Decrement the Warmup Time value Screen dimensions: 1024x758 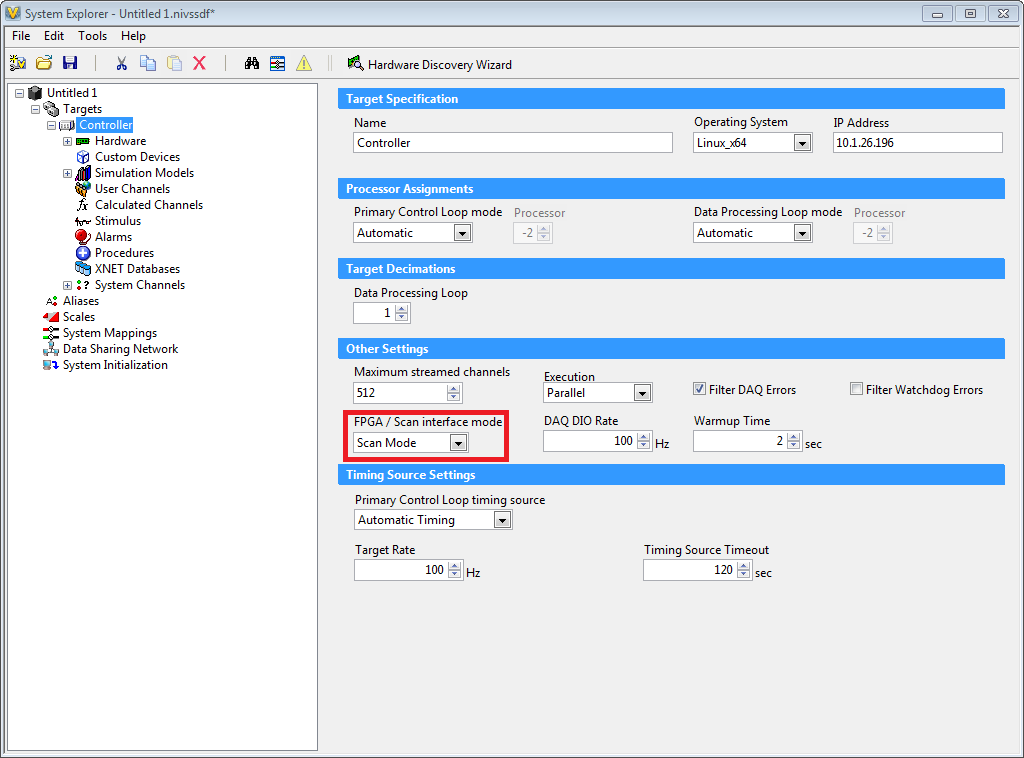click(793, 446)
